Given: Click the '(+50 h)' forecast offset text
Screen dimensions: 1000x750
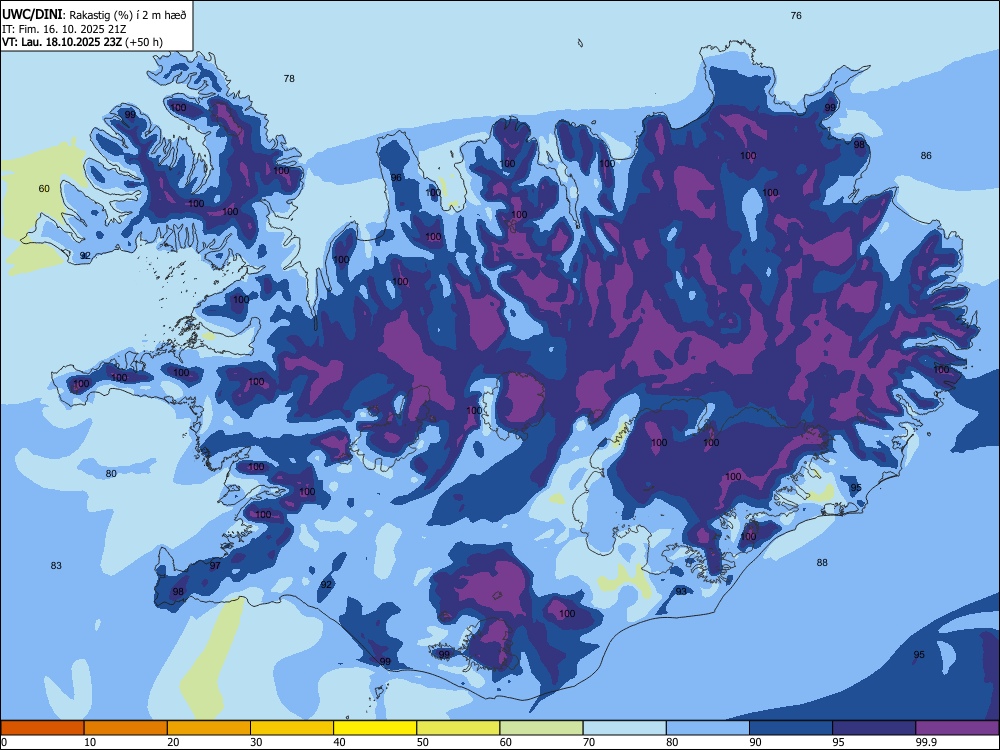Looking at the screenshot, I should (x=144, y=42).
